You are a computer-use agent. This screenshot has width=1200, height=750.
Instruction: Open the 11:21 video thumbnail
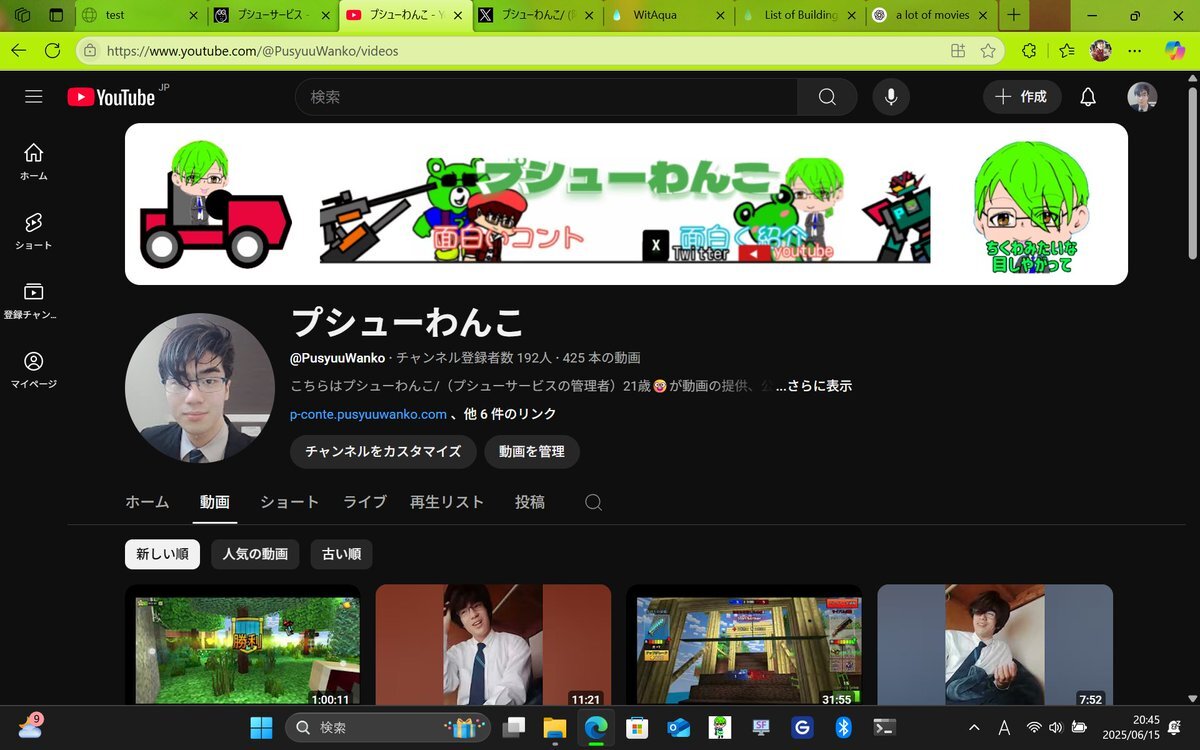[493, 645]
